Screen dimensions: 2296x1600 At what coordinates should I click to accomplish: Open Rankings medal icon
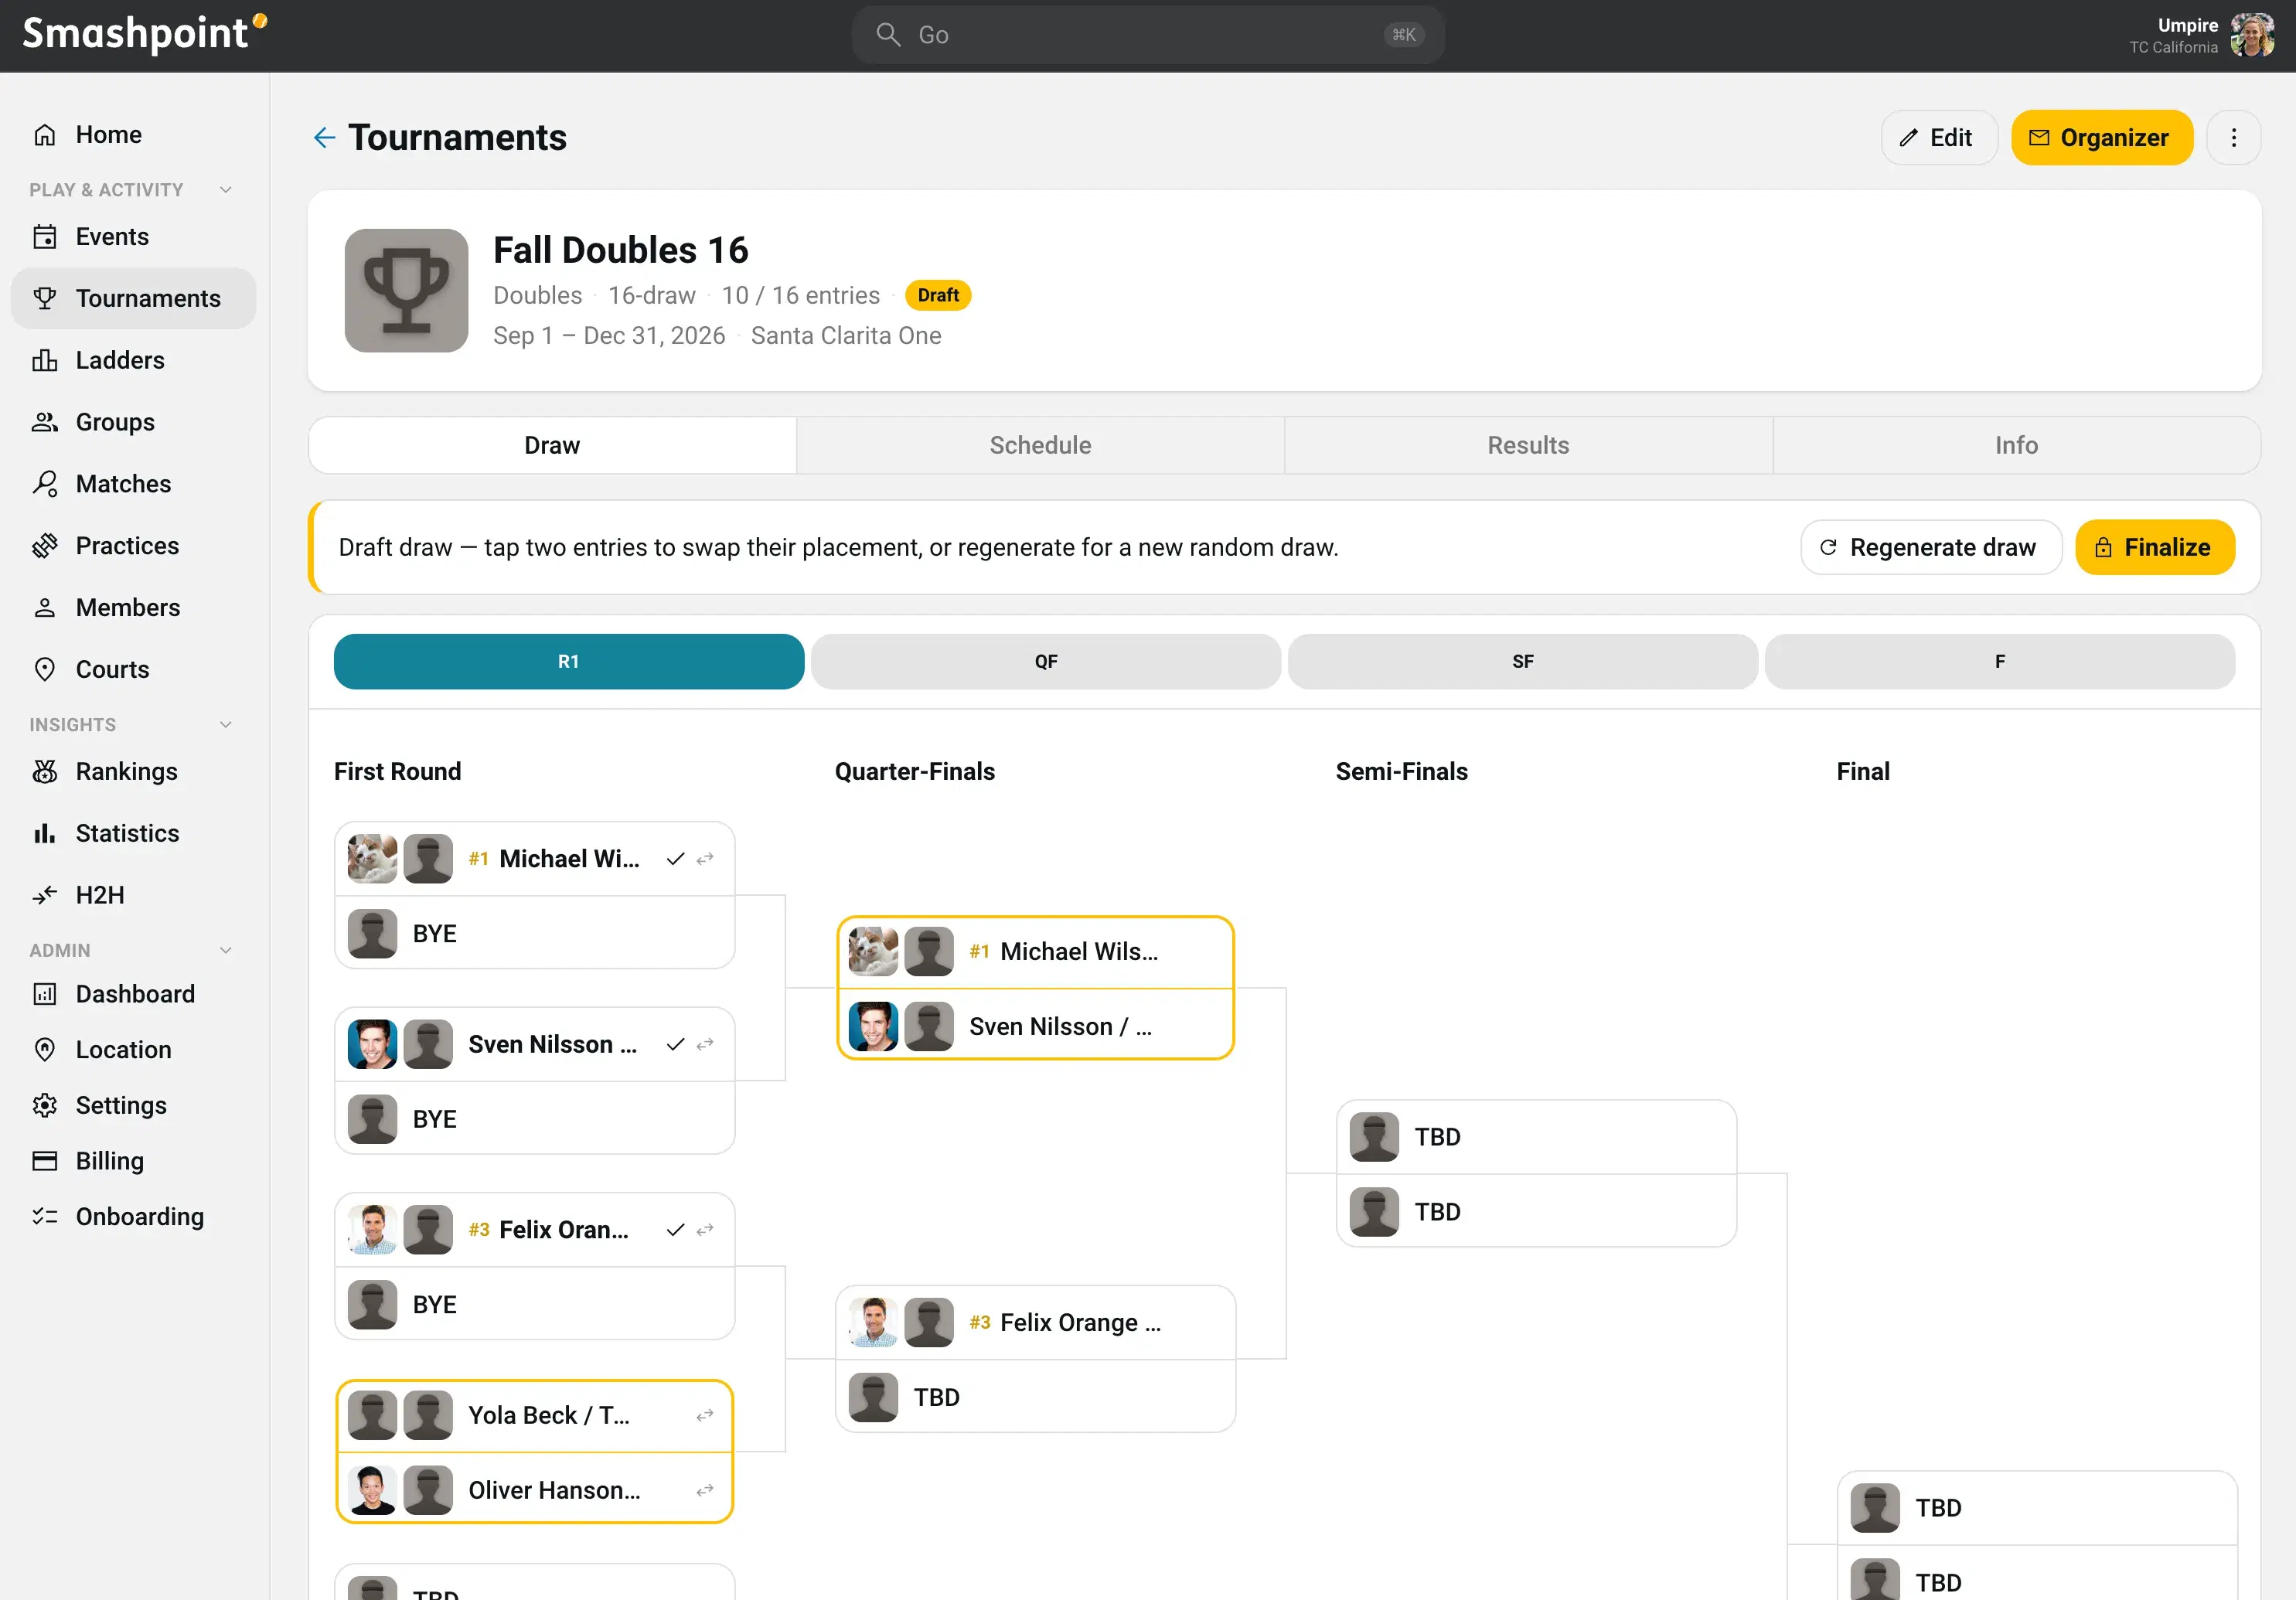click(45, 772)
